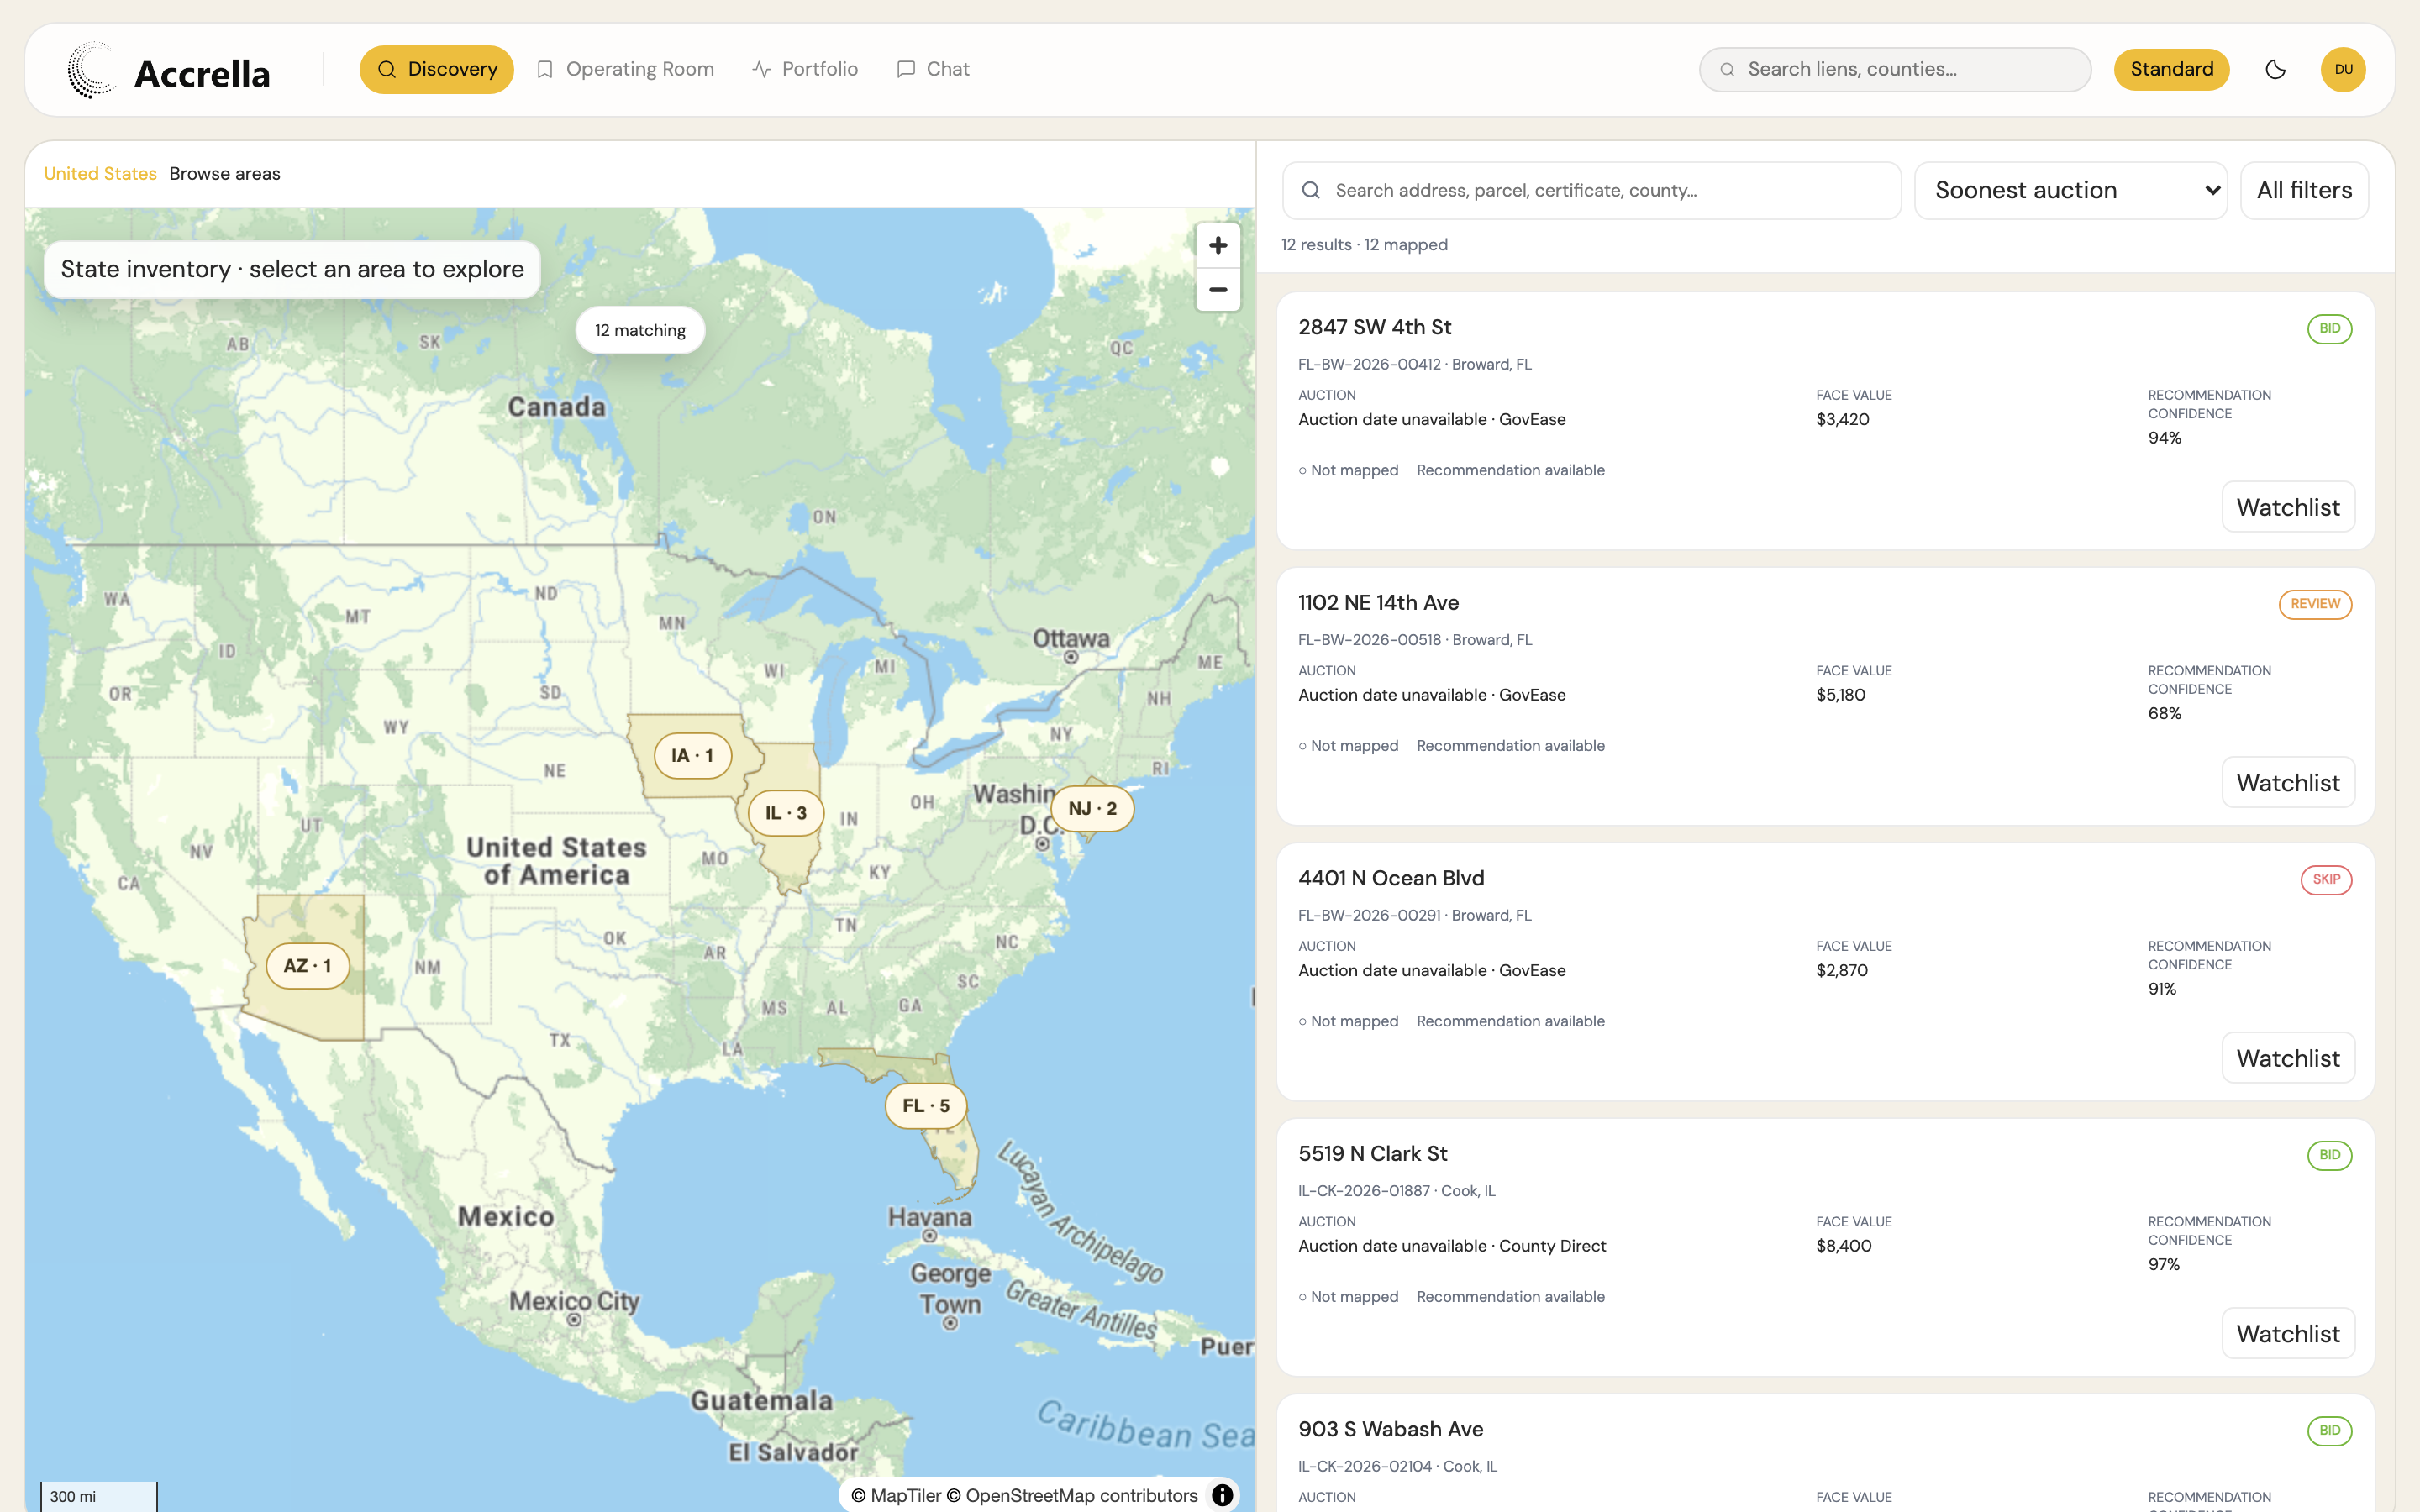Select the NJ · 2 state marker
The width and height of the screenshot is (2420, 1512).
[1092, 808]
